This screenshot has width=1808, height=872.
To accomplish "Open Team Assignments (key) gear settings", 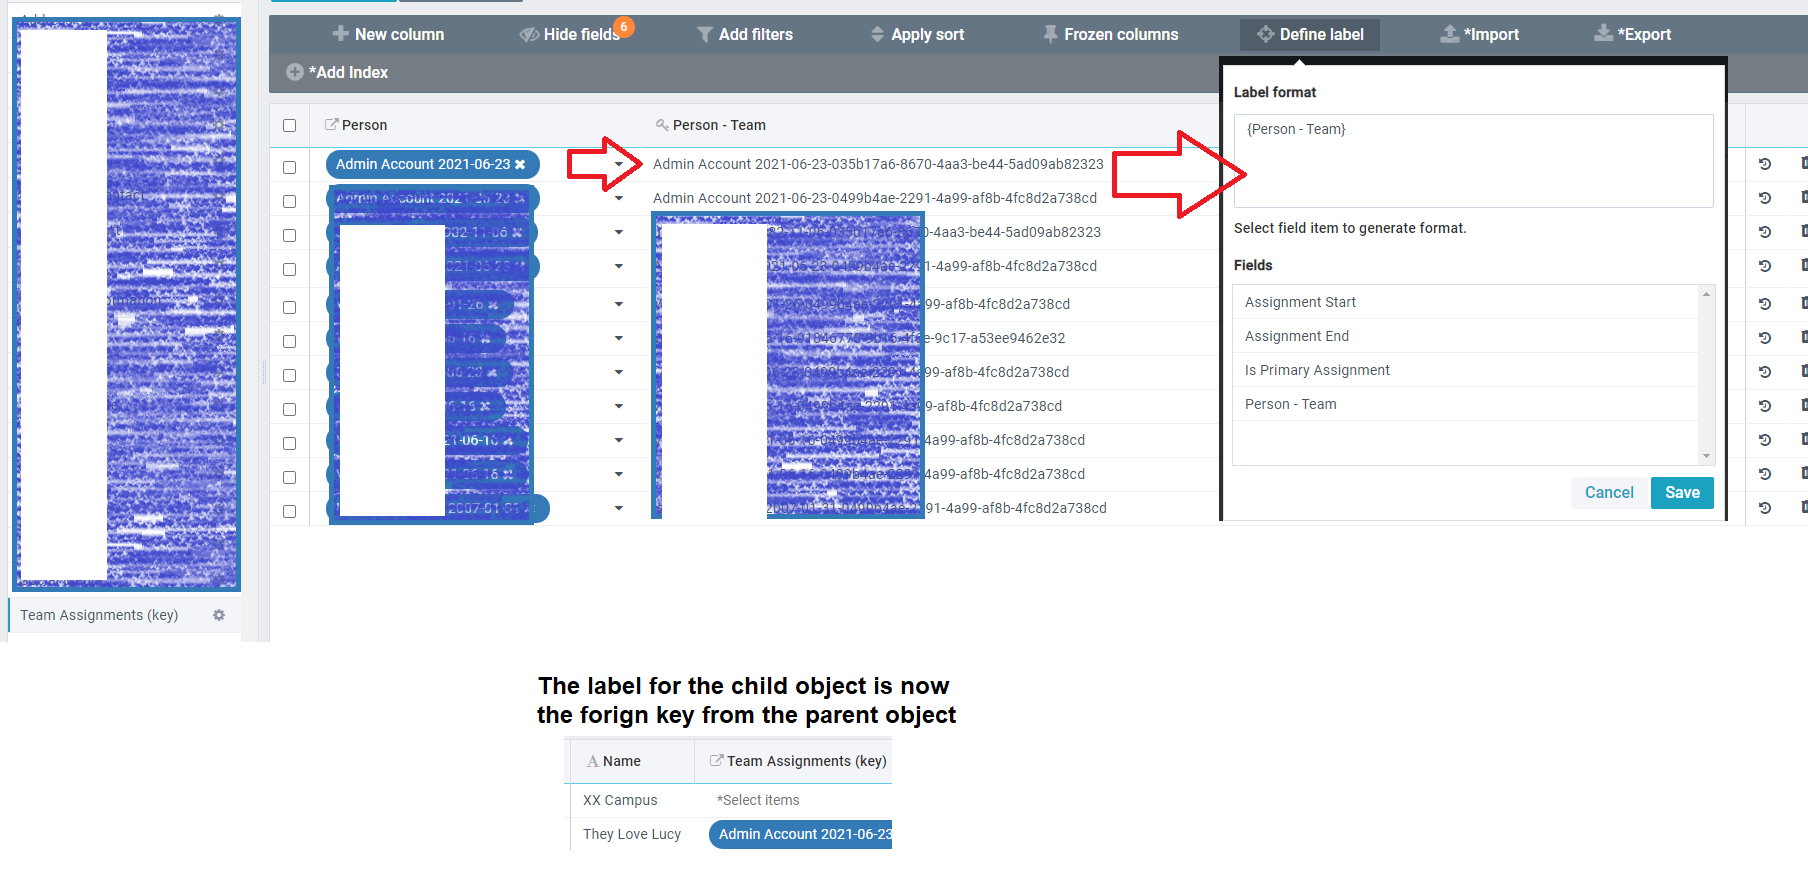I will coord(219,615).
